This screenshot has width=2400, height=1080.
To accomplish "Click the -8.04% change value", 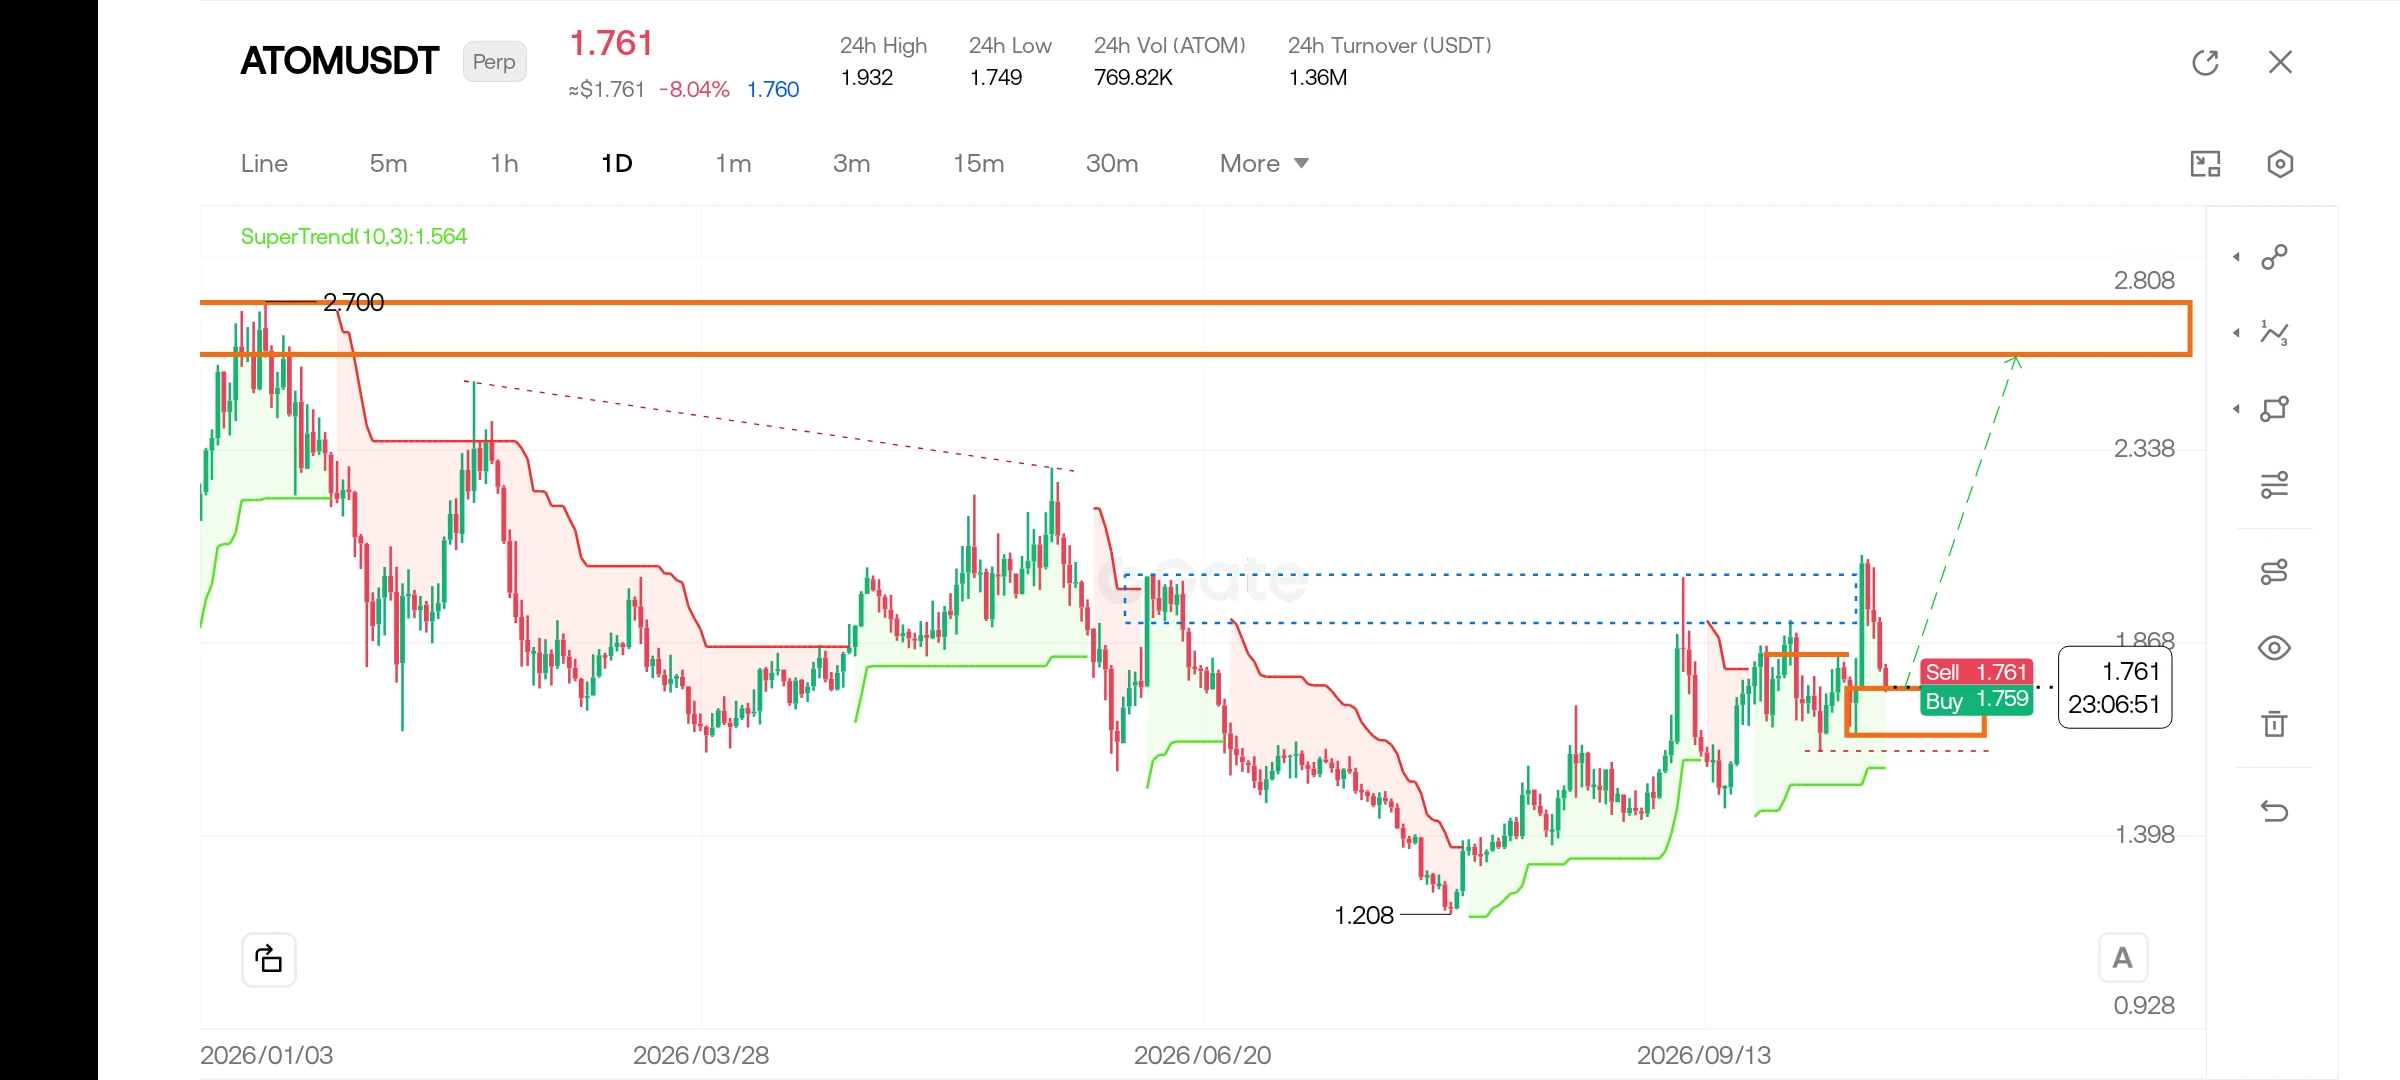I will tap(694, 90).
